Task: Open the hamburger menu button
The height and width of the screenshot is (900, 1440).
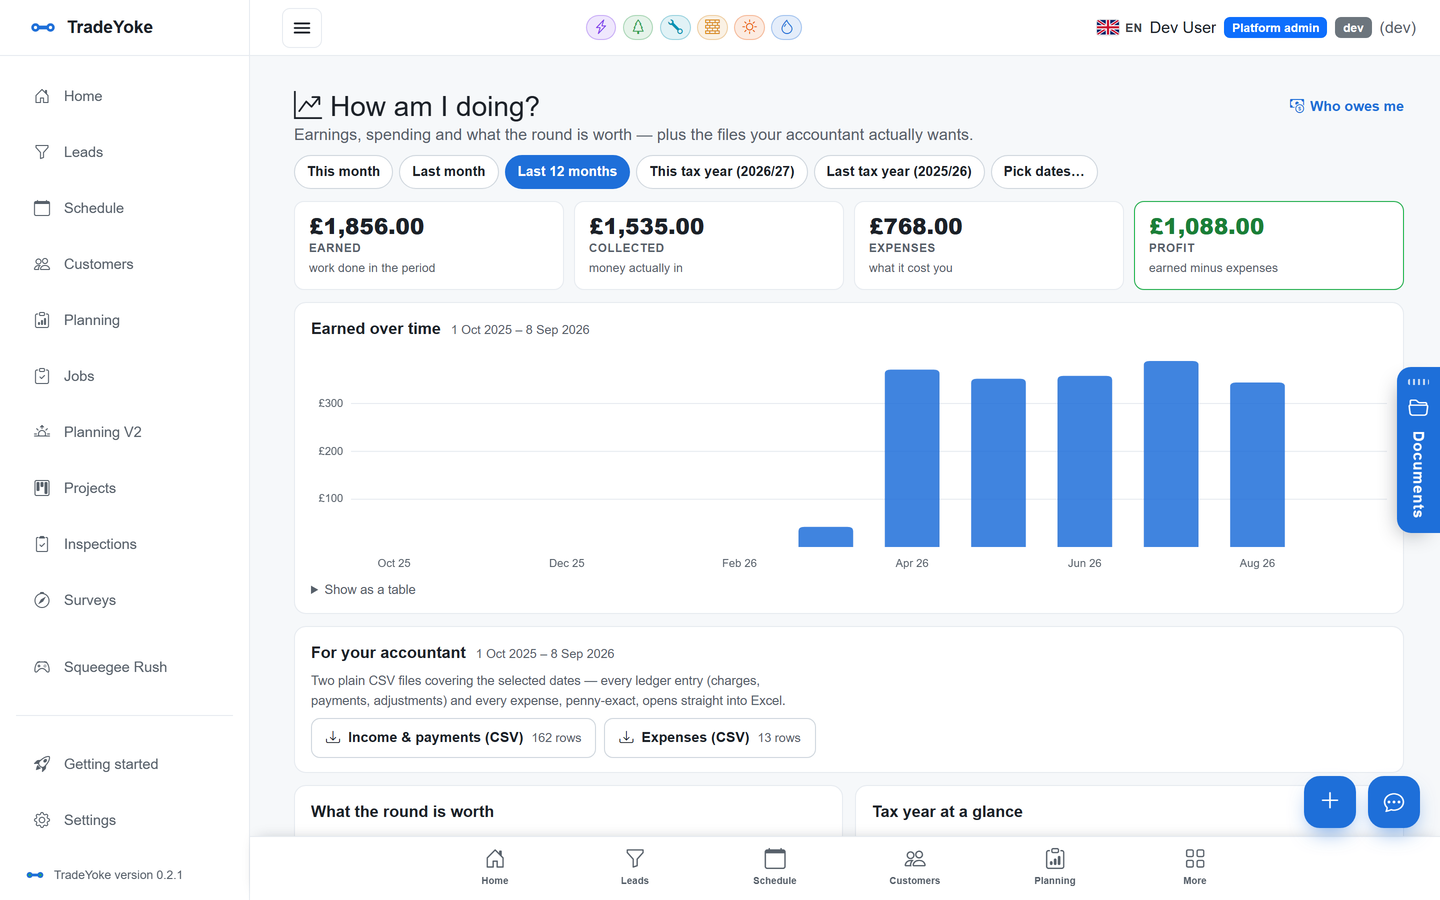Action: coord(302,28)
